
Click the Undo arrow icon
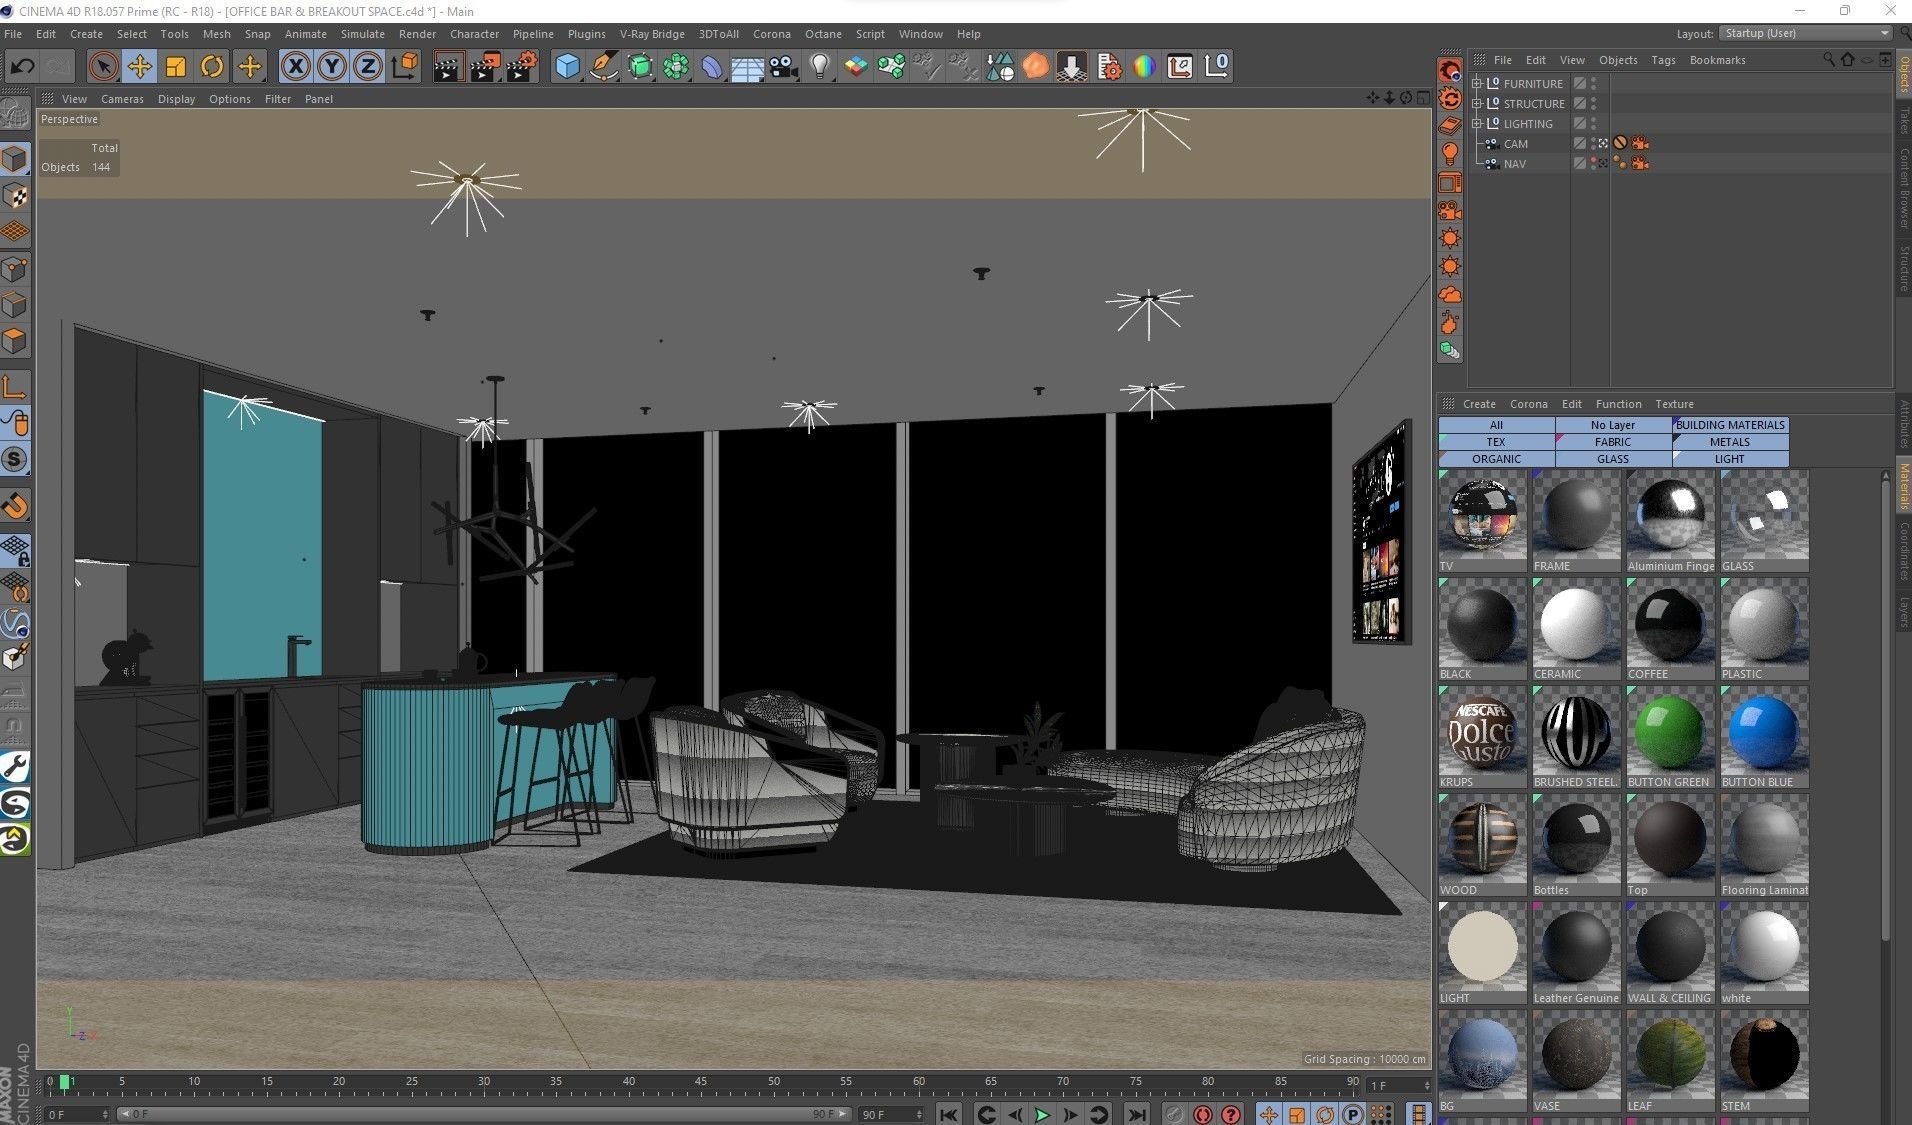pyautogui.click(x=22, y=67)
